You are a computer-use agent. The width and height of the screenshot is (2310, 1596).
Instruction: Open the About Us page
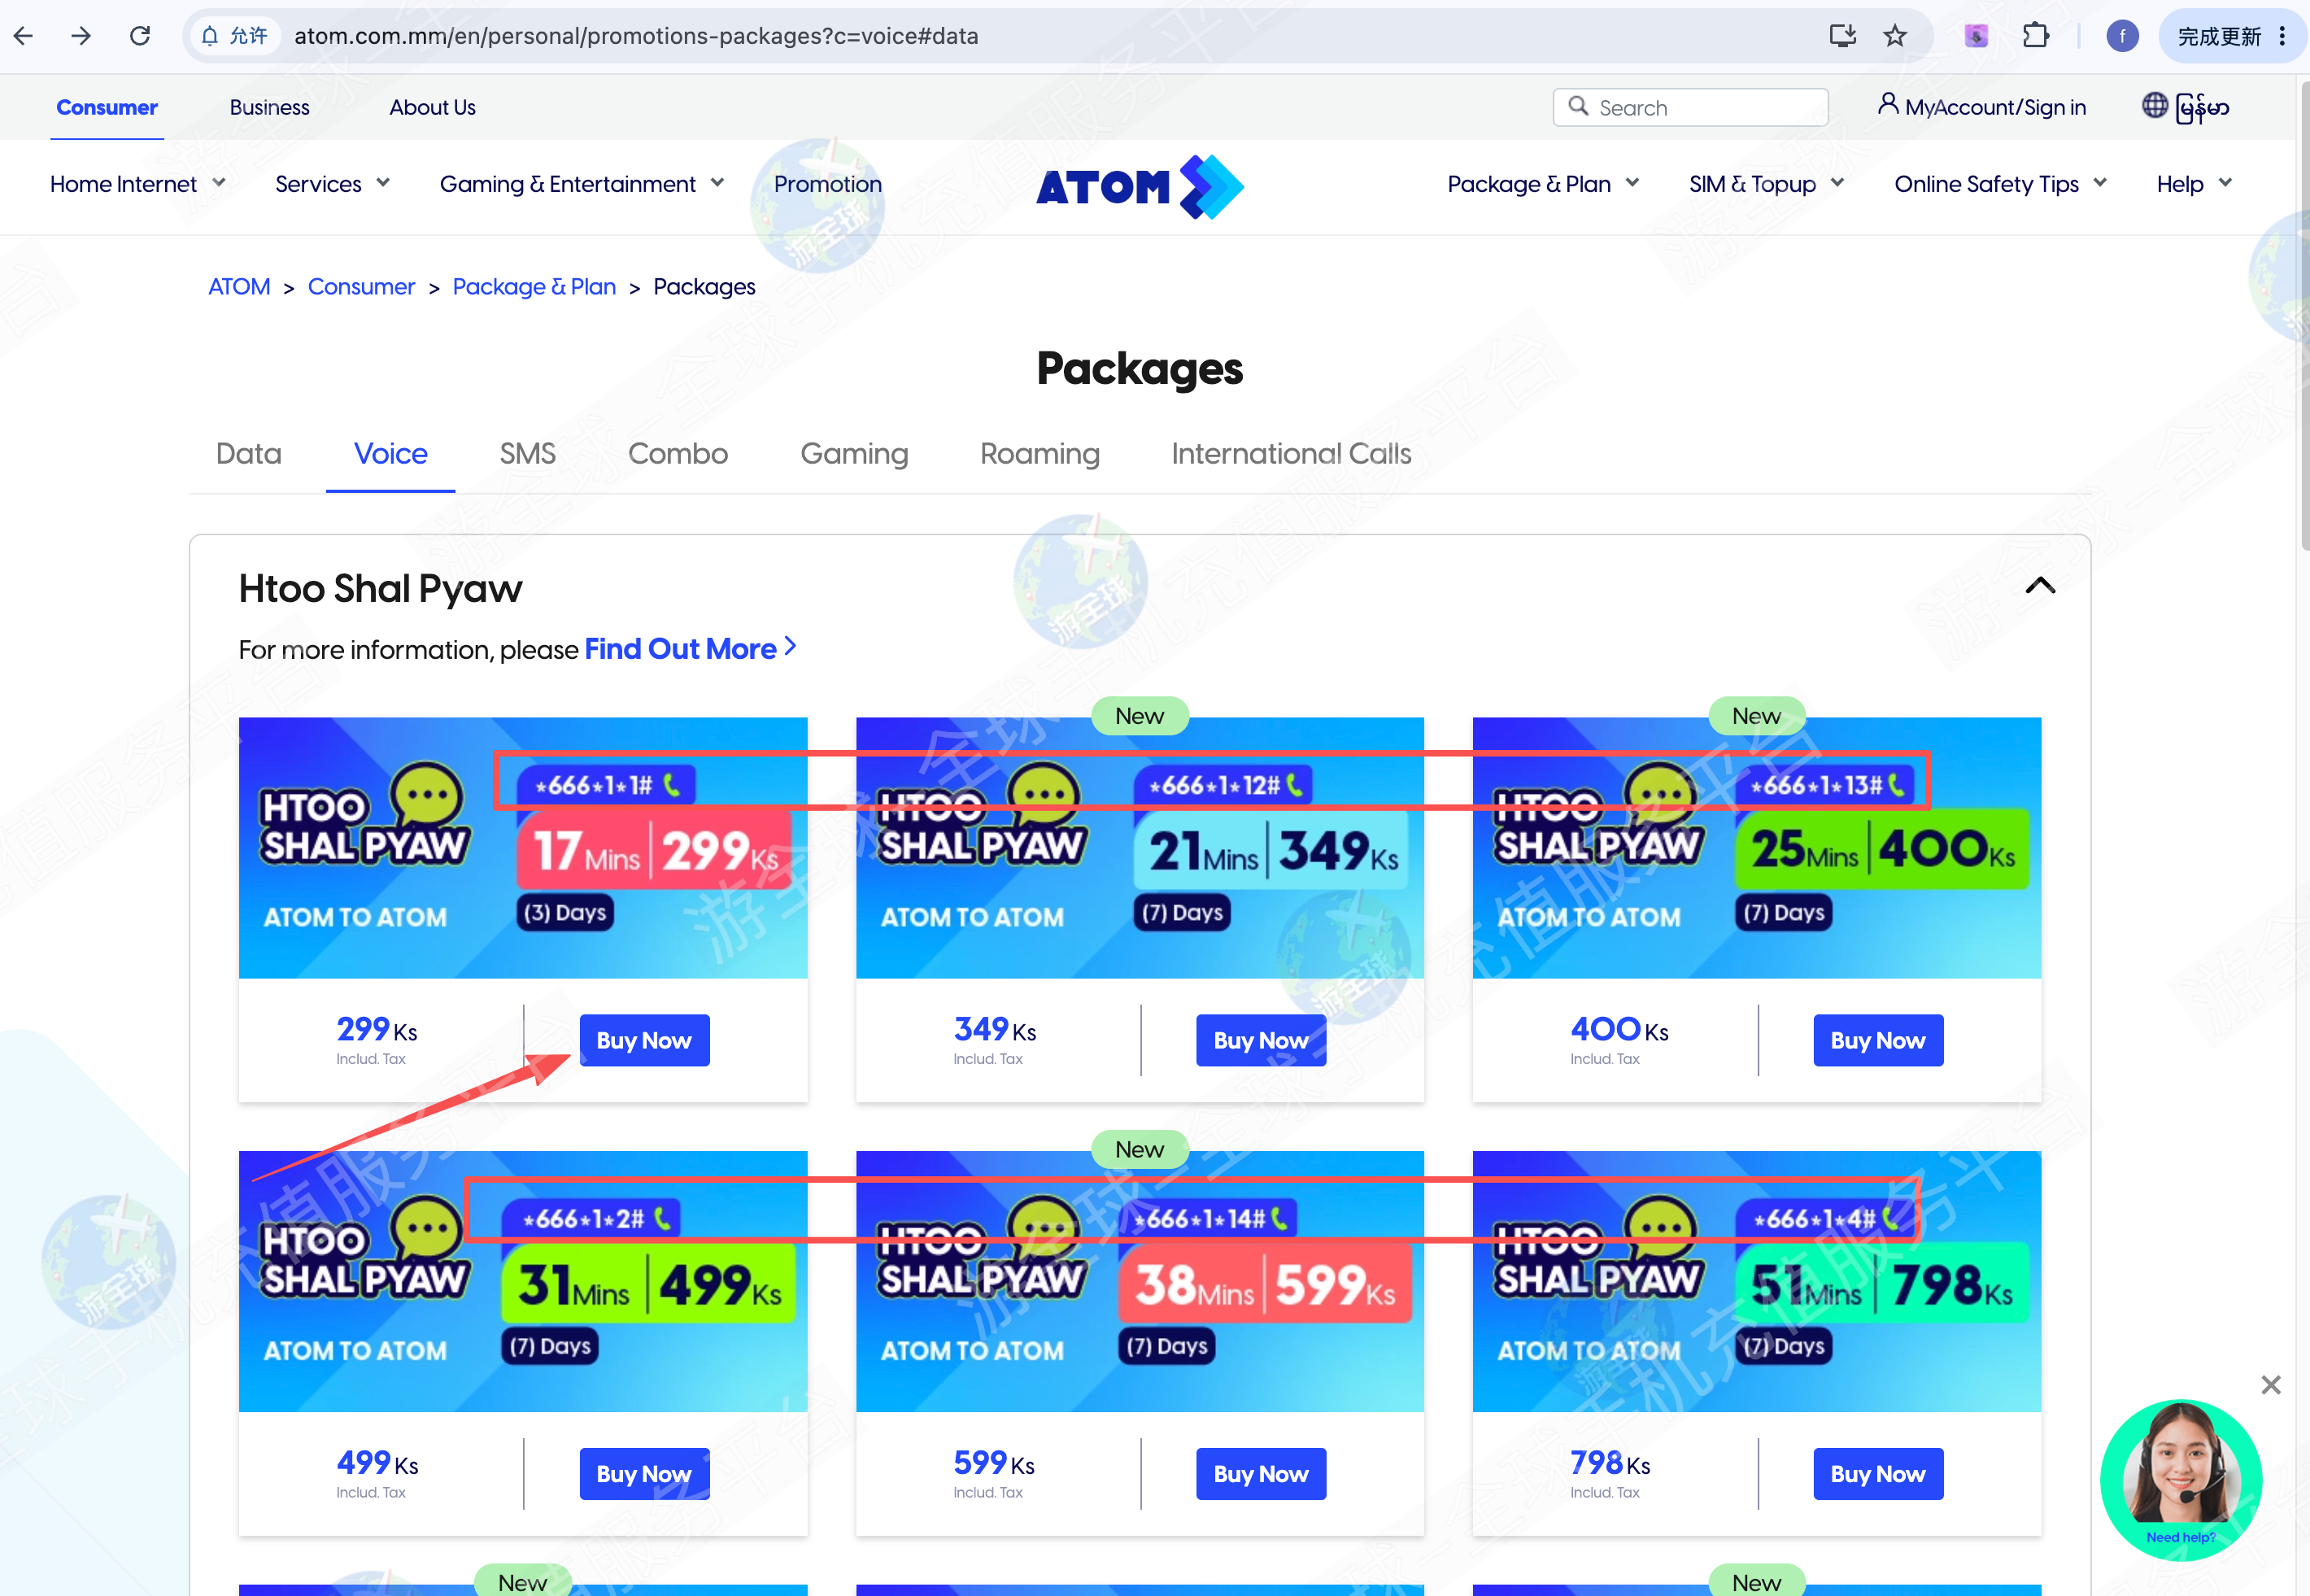(432, 107)
